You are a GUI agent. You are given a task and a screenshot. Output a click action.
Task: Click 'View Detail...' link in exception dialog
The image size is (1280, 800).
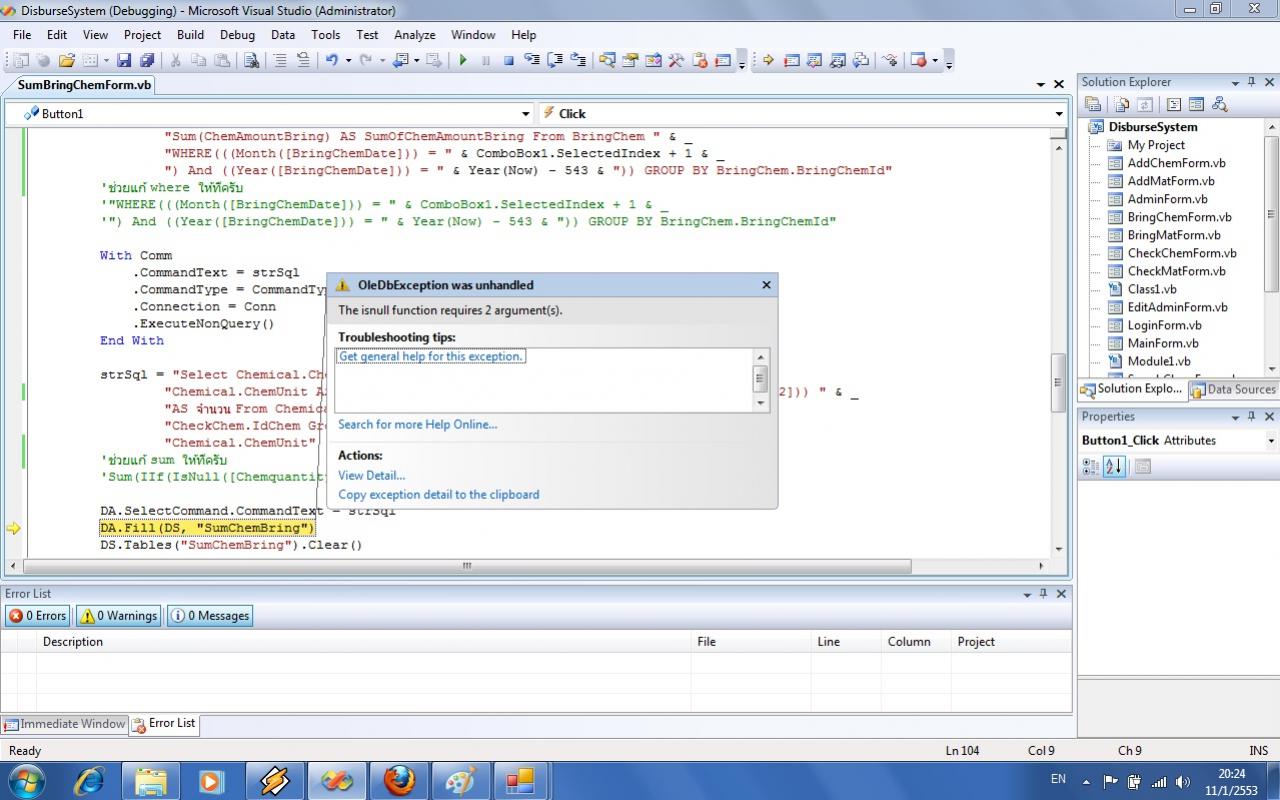pos(371,475)
